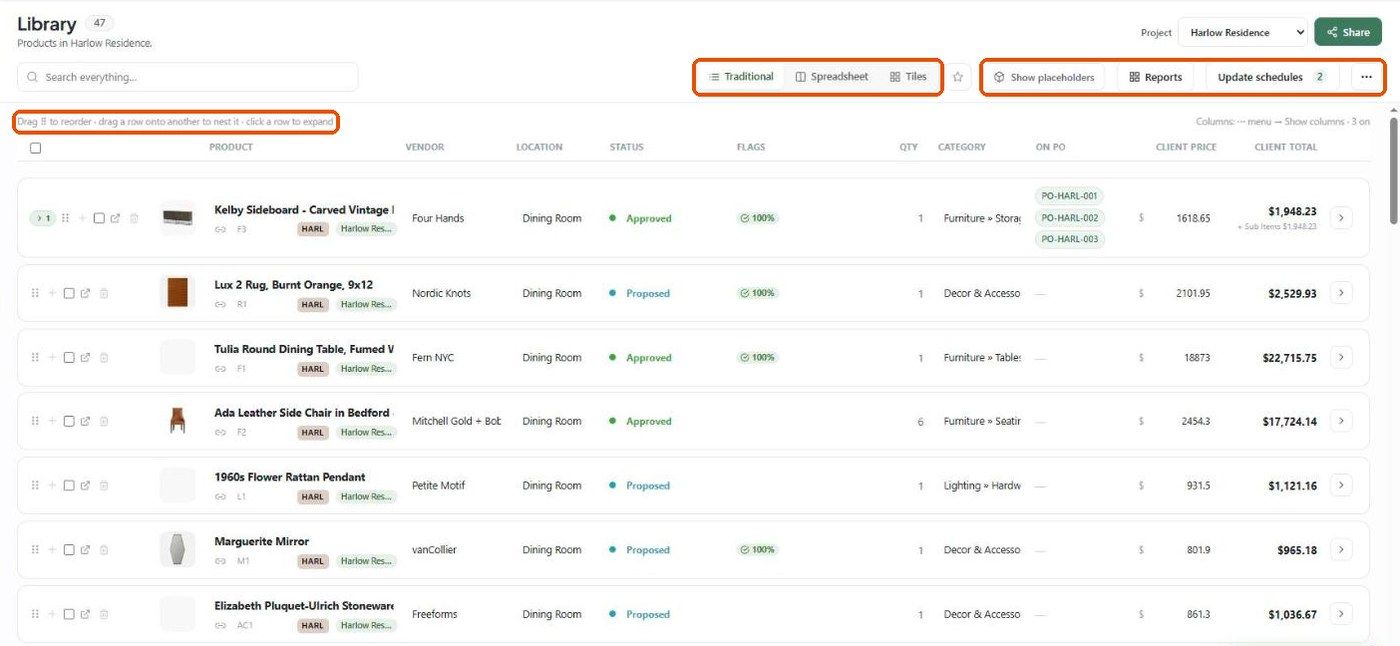Click the CLIENT TOTAL column header

click(1286, 147)
